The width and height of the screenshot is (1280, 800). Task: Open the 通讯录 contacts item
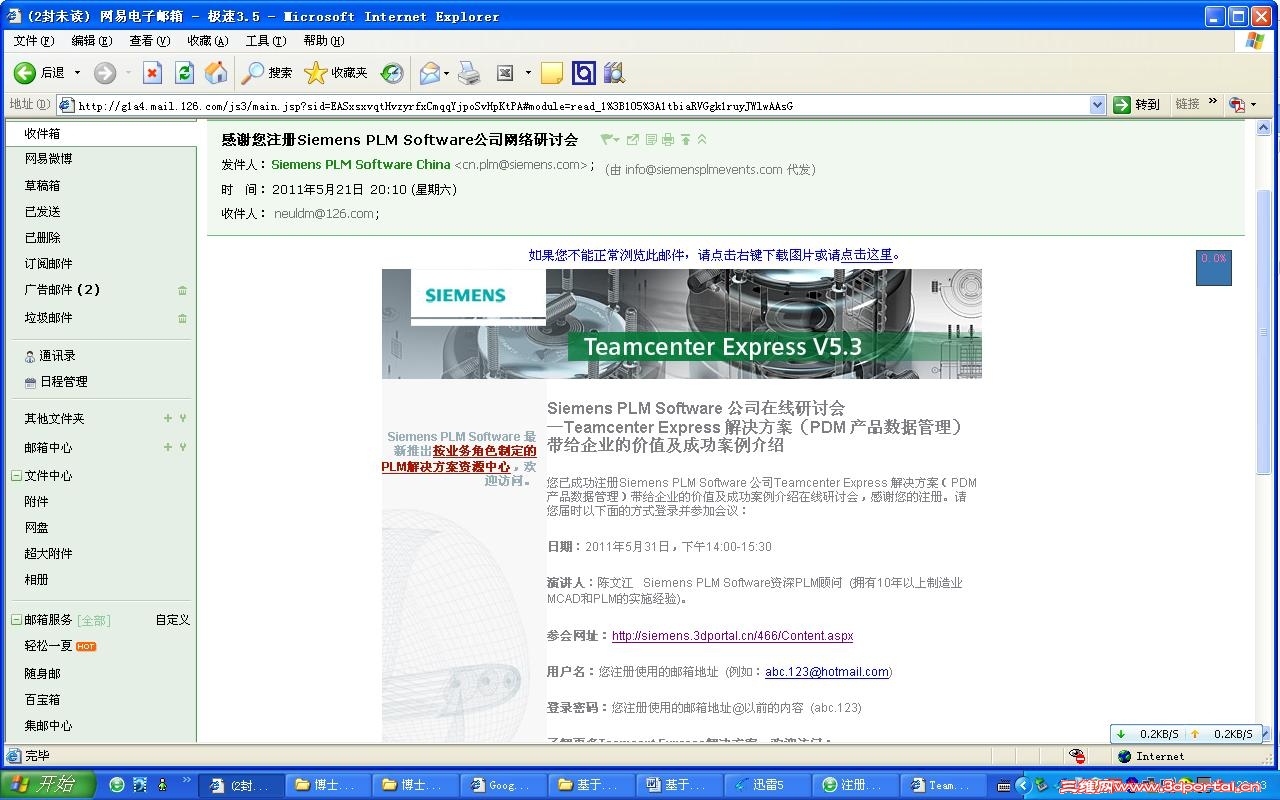[57, 356]
